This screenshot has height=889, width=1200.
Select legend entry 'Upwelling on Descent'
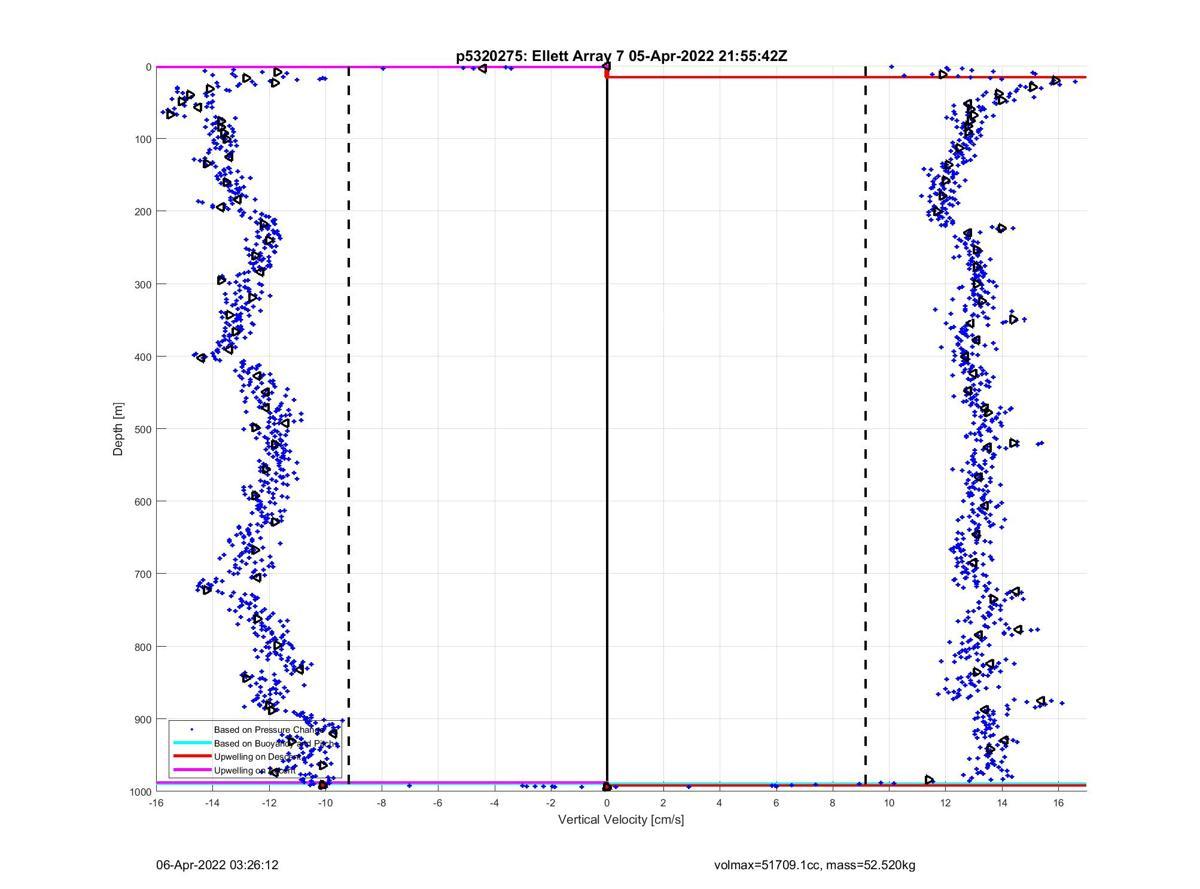(258, 757)
